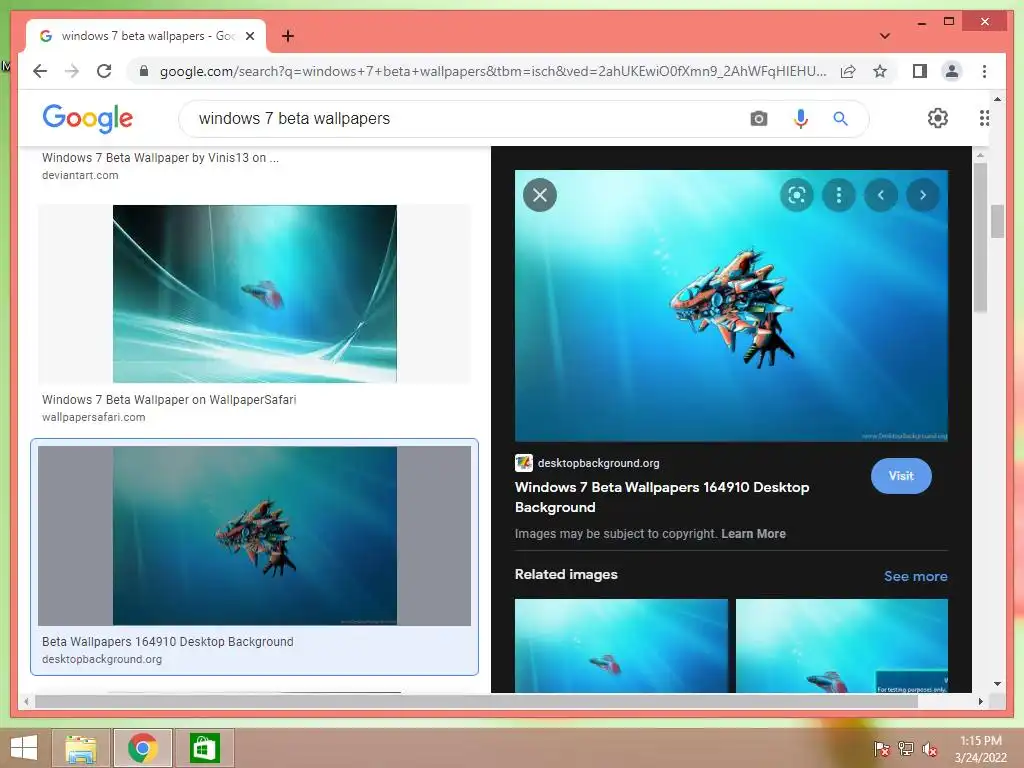
Task: Go to next image in preview
Action: 923,195
